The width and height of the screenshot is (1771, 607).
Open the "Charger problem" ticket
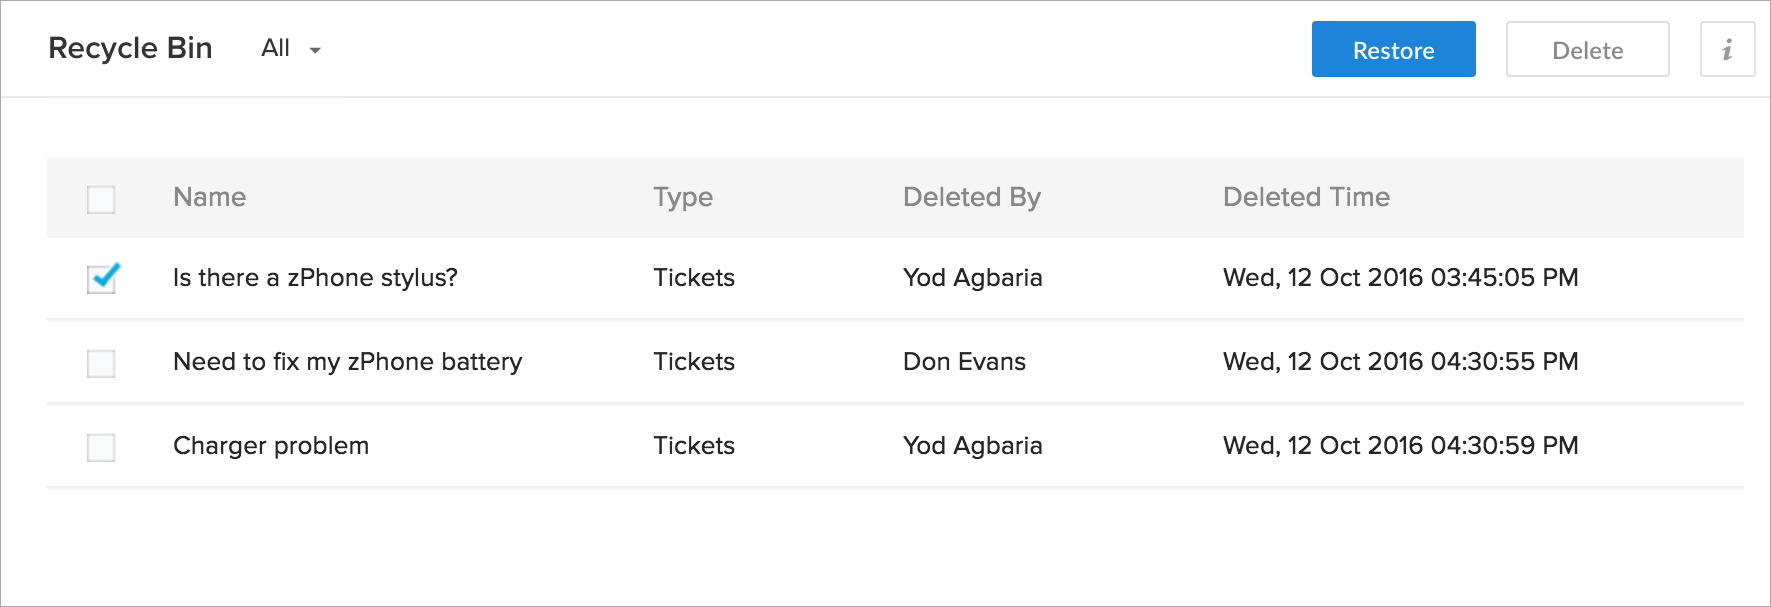(271, 446)
